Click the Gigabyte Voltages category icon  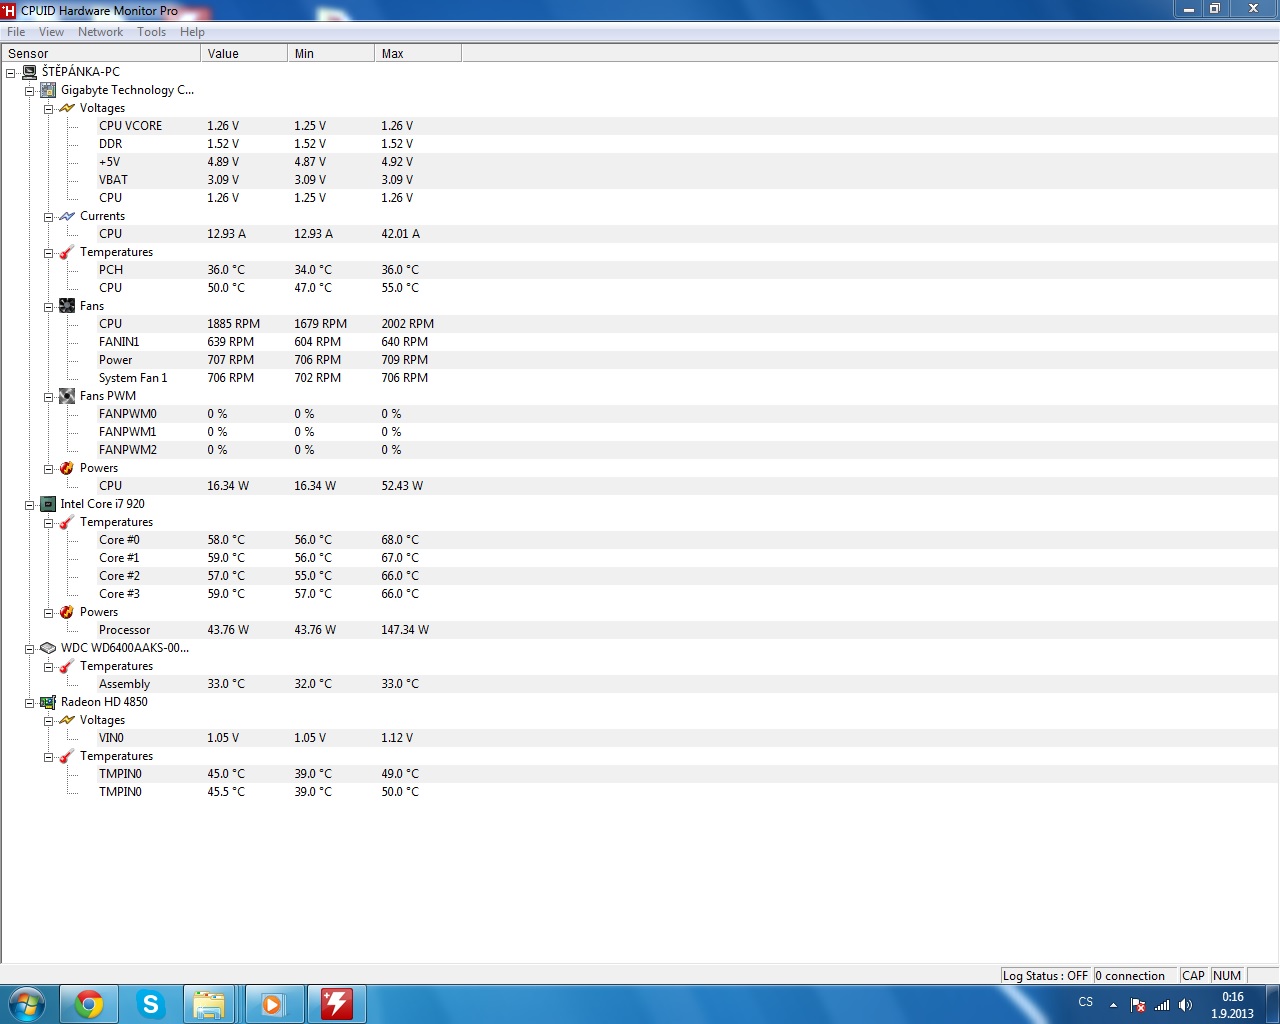click(x=67, y=108)
